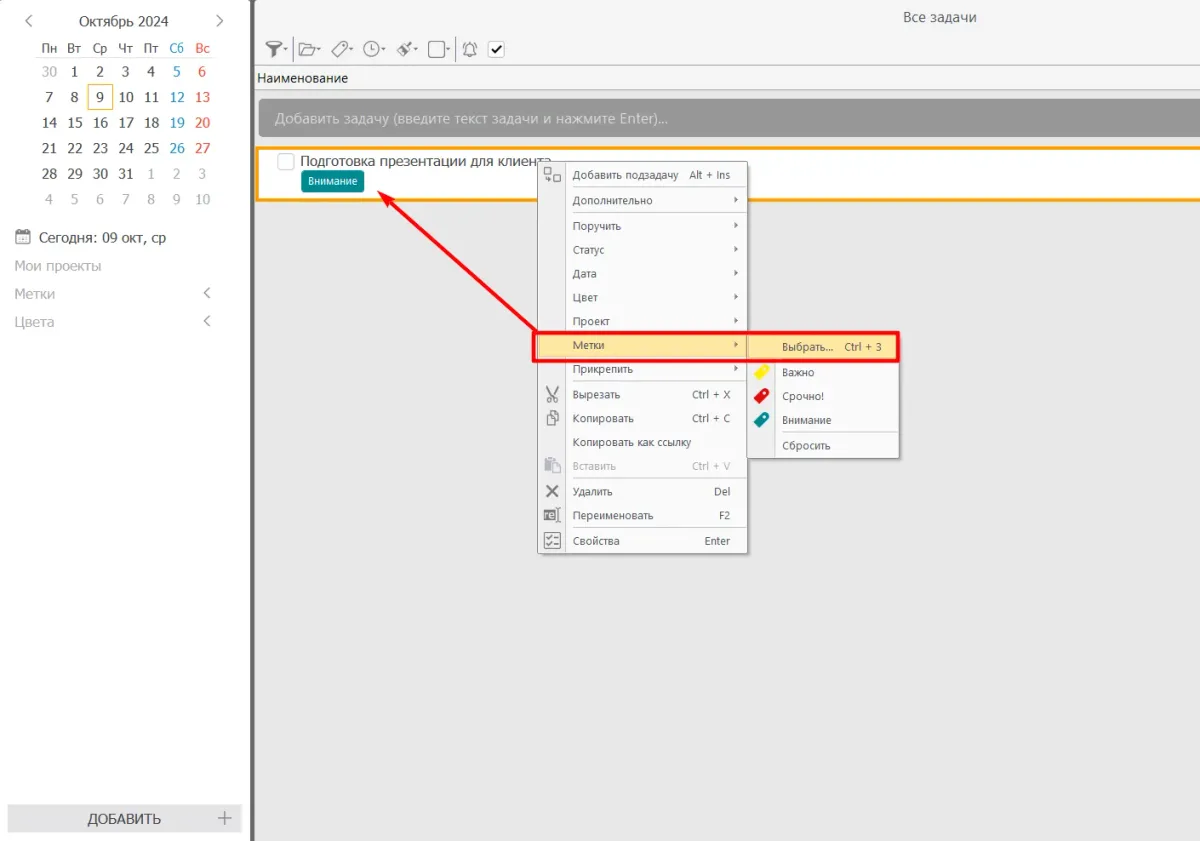
Task: Tick the checkbox of Подготовка презентации task
Action: [x=286, y=162]
